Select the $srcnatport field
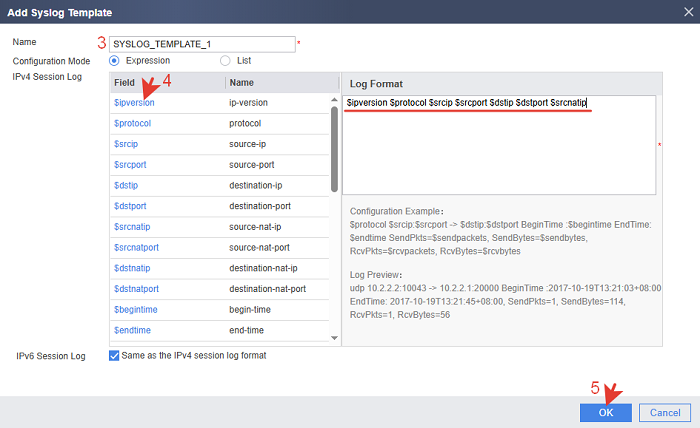The width and height of the screenshot is (700, 428). coord(137,246)
